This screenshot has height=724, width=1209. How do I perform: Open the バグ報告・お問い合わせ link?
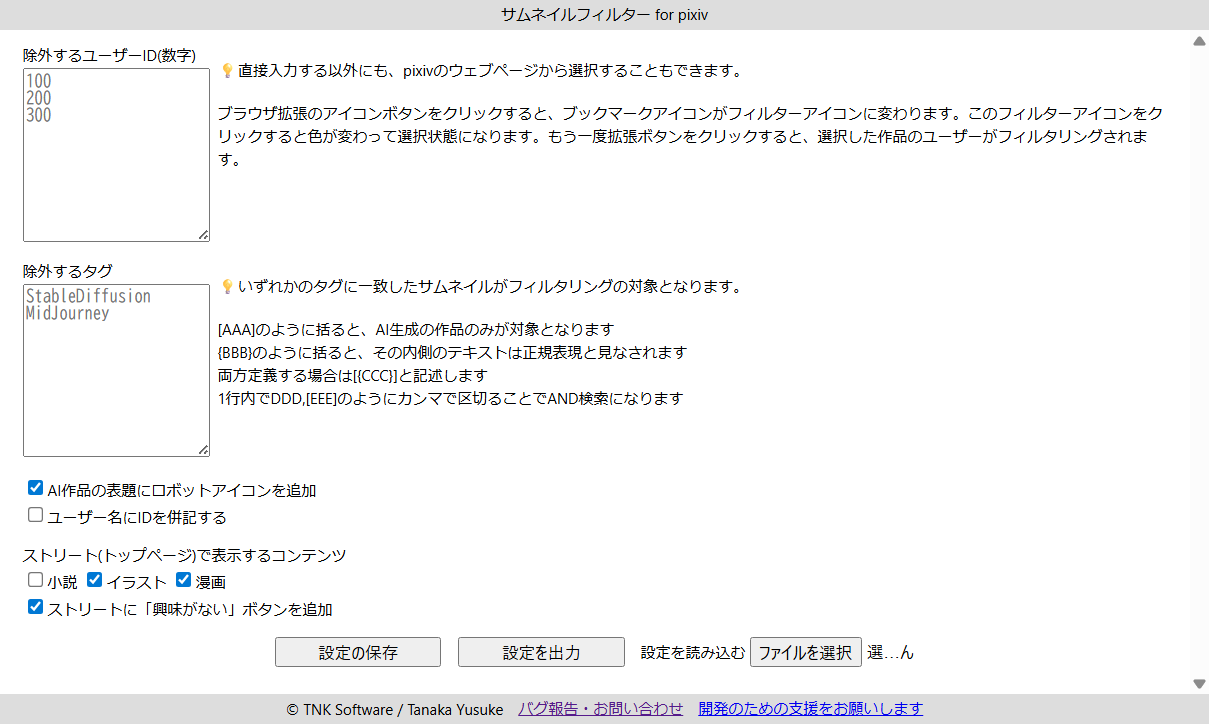(600, 709)
